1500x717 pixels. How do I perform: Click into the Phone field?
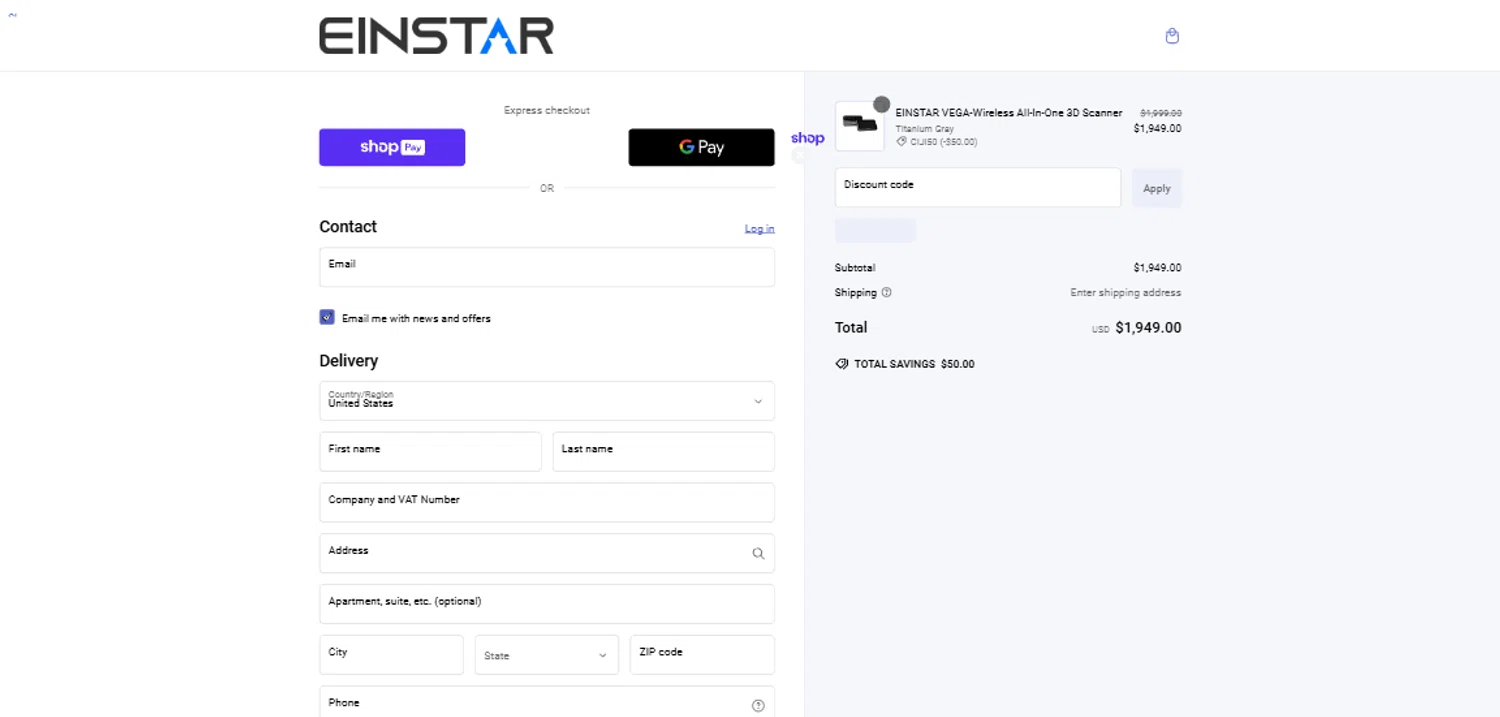[x=547, y=702]
